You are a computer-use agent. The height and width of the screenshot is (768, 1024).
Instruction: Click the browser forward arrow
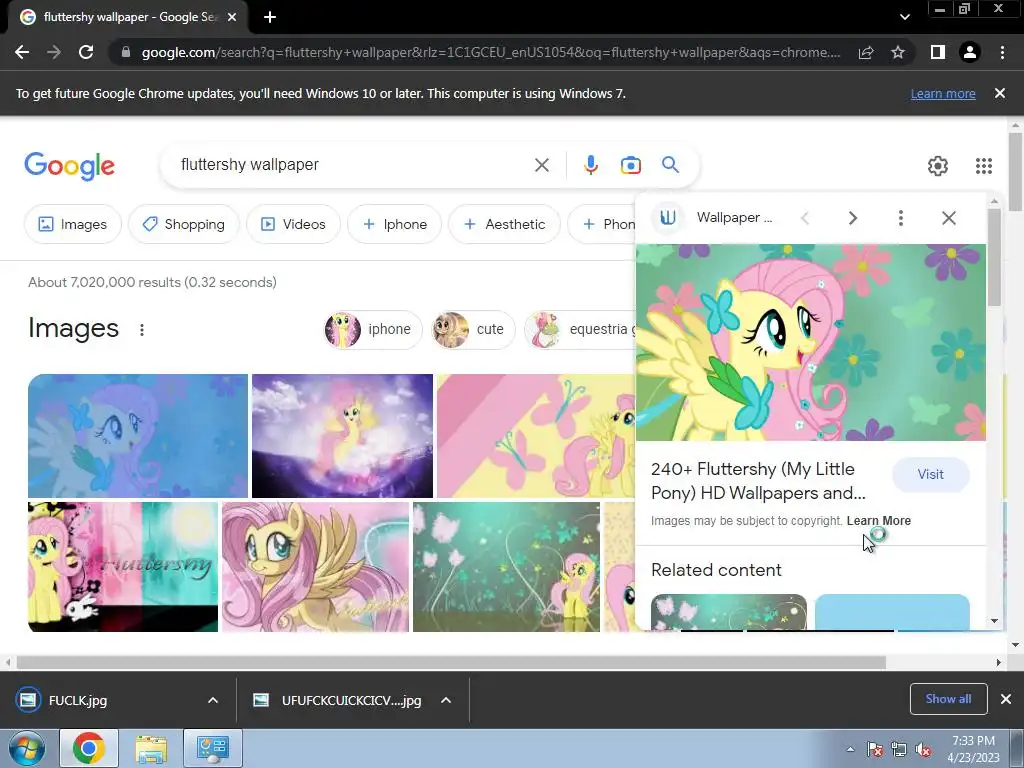click(54, 52)
